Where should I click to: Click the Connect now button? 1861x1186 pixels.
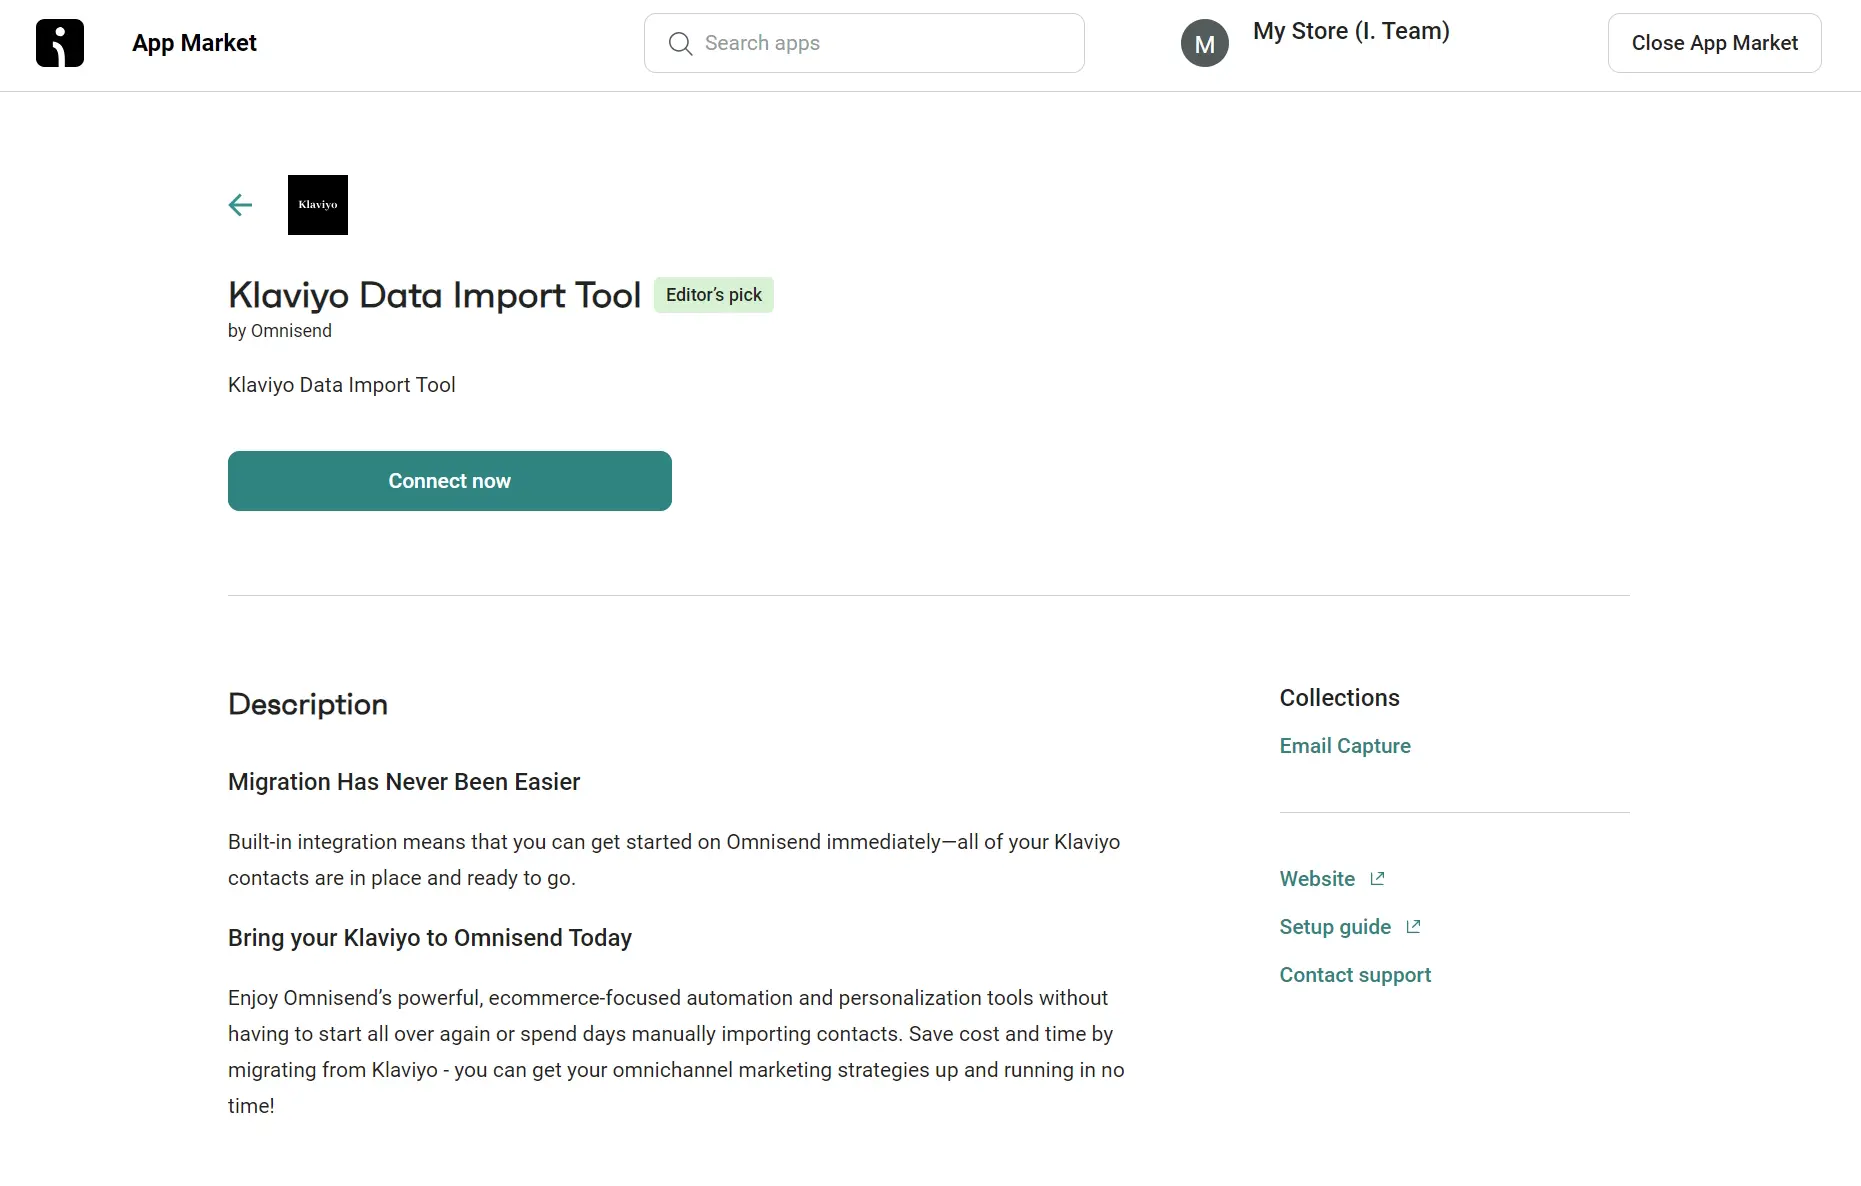click(x=450, y=481)
